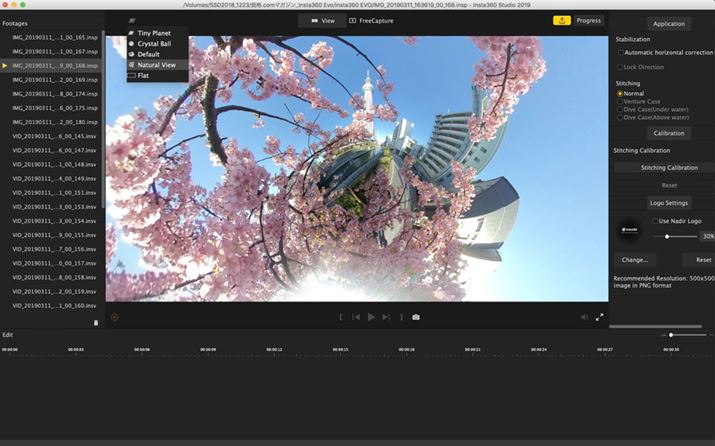Adjust the nadir logo size slider
715x446 pixels.
[667, 237]
